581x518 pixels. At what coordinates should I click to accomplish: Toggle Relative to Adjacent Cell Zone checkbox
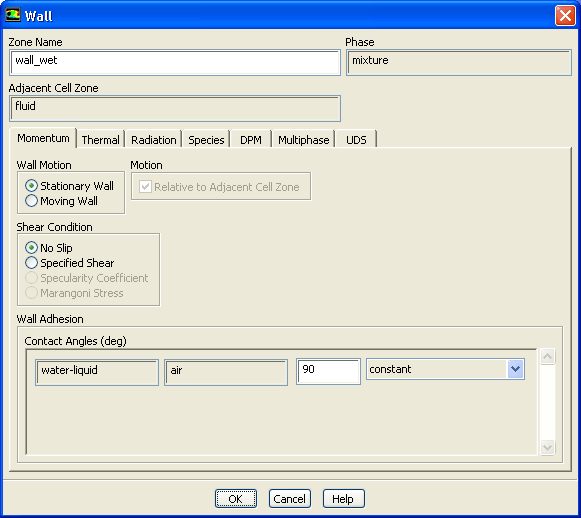click(x=145, y=187)
